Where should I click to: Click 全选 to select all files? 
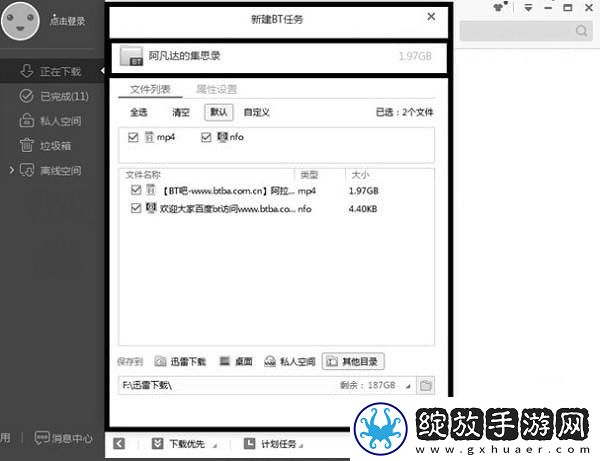pyautogui.click(x=139, y=112)
